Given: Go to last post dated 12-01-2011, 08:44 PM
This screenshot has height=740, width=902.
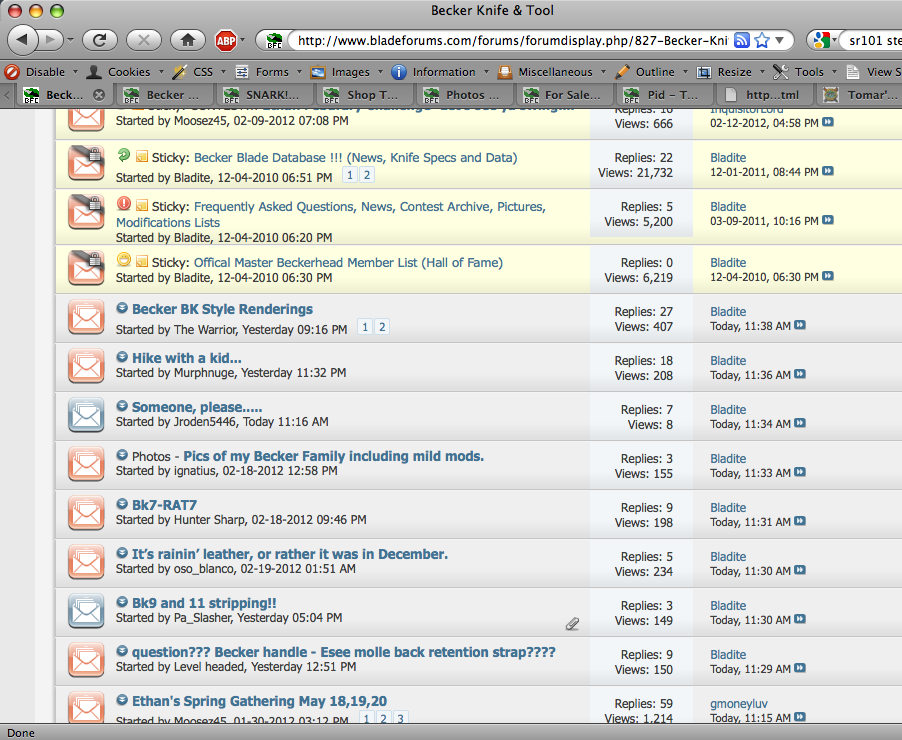Looking at the screenshot, I should [828, 171].
